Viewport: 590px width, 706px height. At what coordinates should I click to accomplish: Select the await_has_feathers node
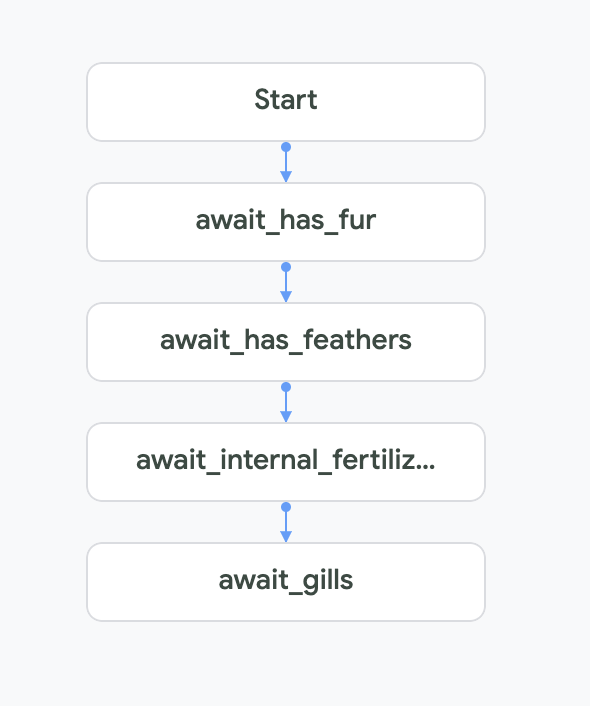[286, 342]
